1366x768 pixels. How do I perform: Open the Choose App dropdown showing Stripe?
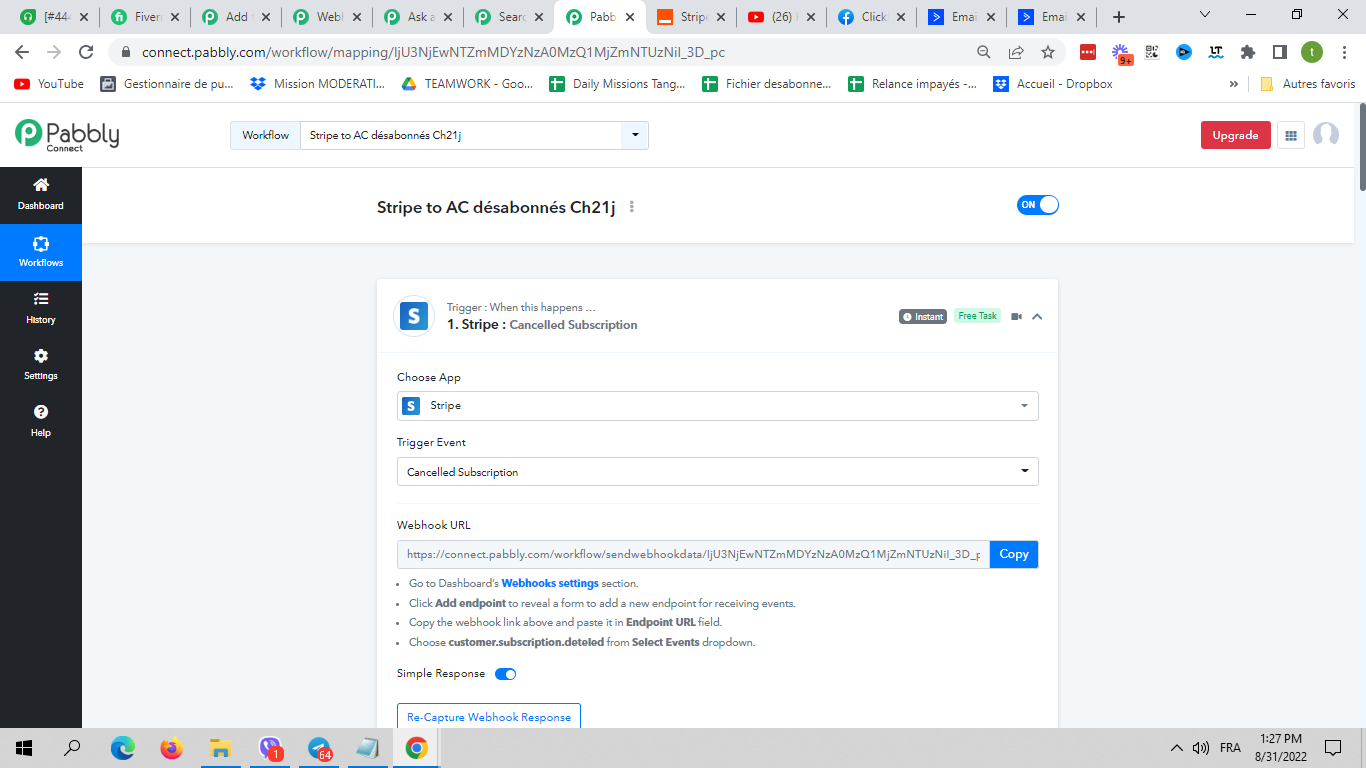coord(718,406)
